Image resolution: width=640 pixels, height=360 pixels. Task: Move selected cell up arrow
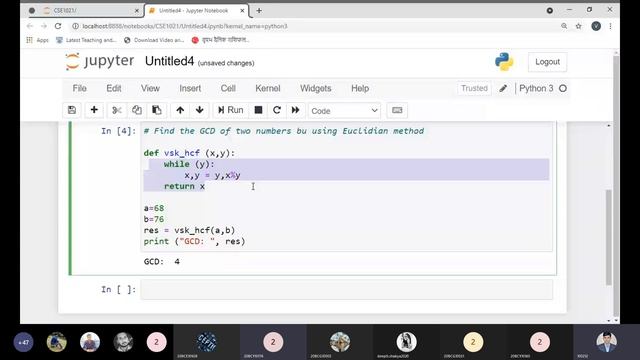point(180,110)
